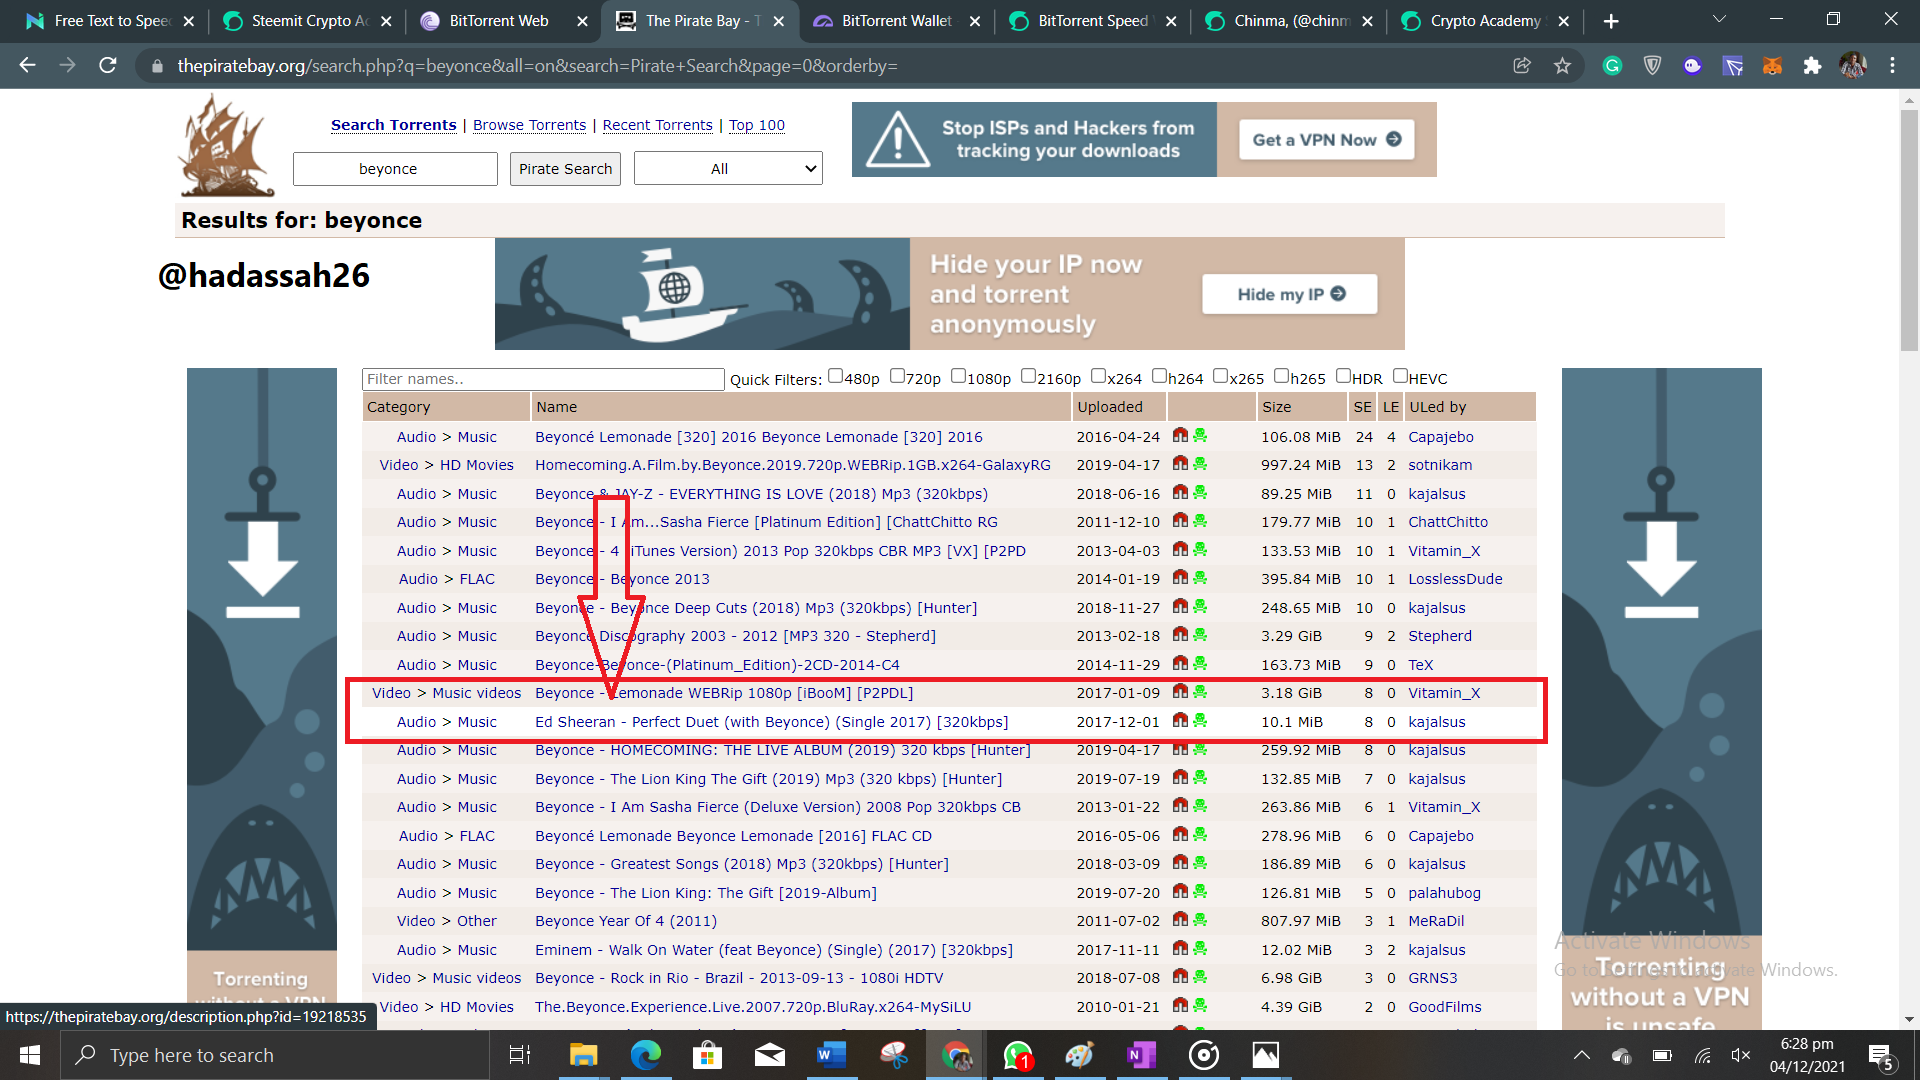Enable the HEVC quick filter checkbox
Viewport: 1920px width, 1080px height.
1400,376
